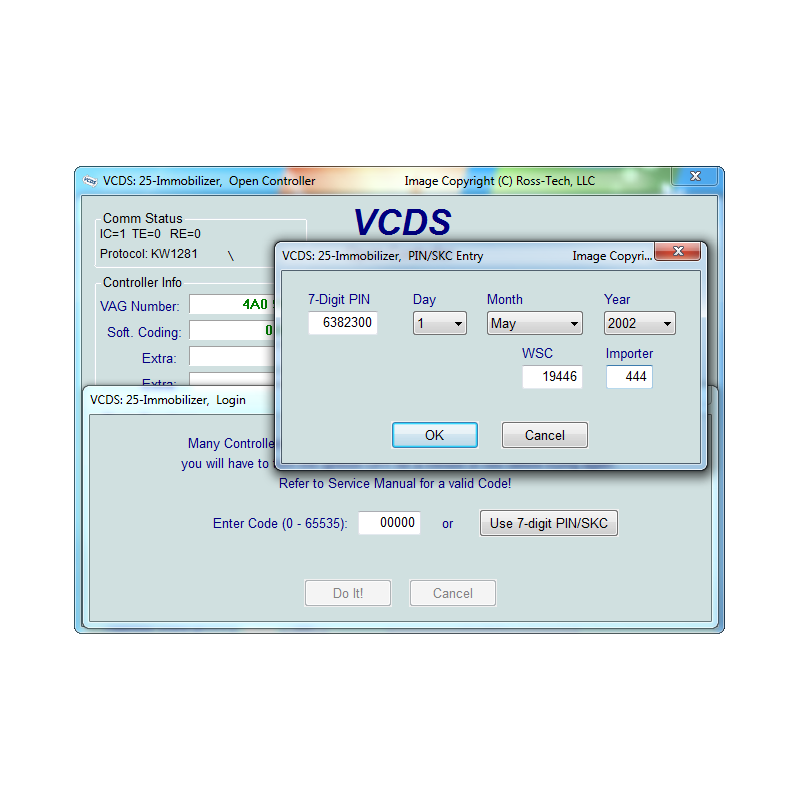
Task: Click the VCDS car icon in title bar
Action: coord(91,180)
